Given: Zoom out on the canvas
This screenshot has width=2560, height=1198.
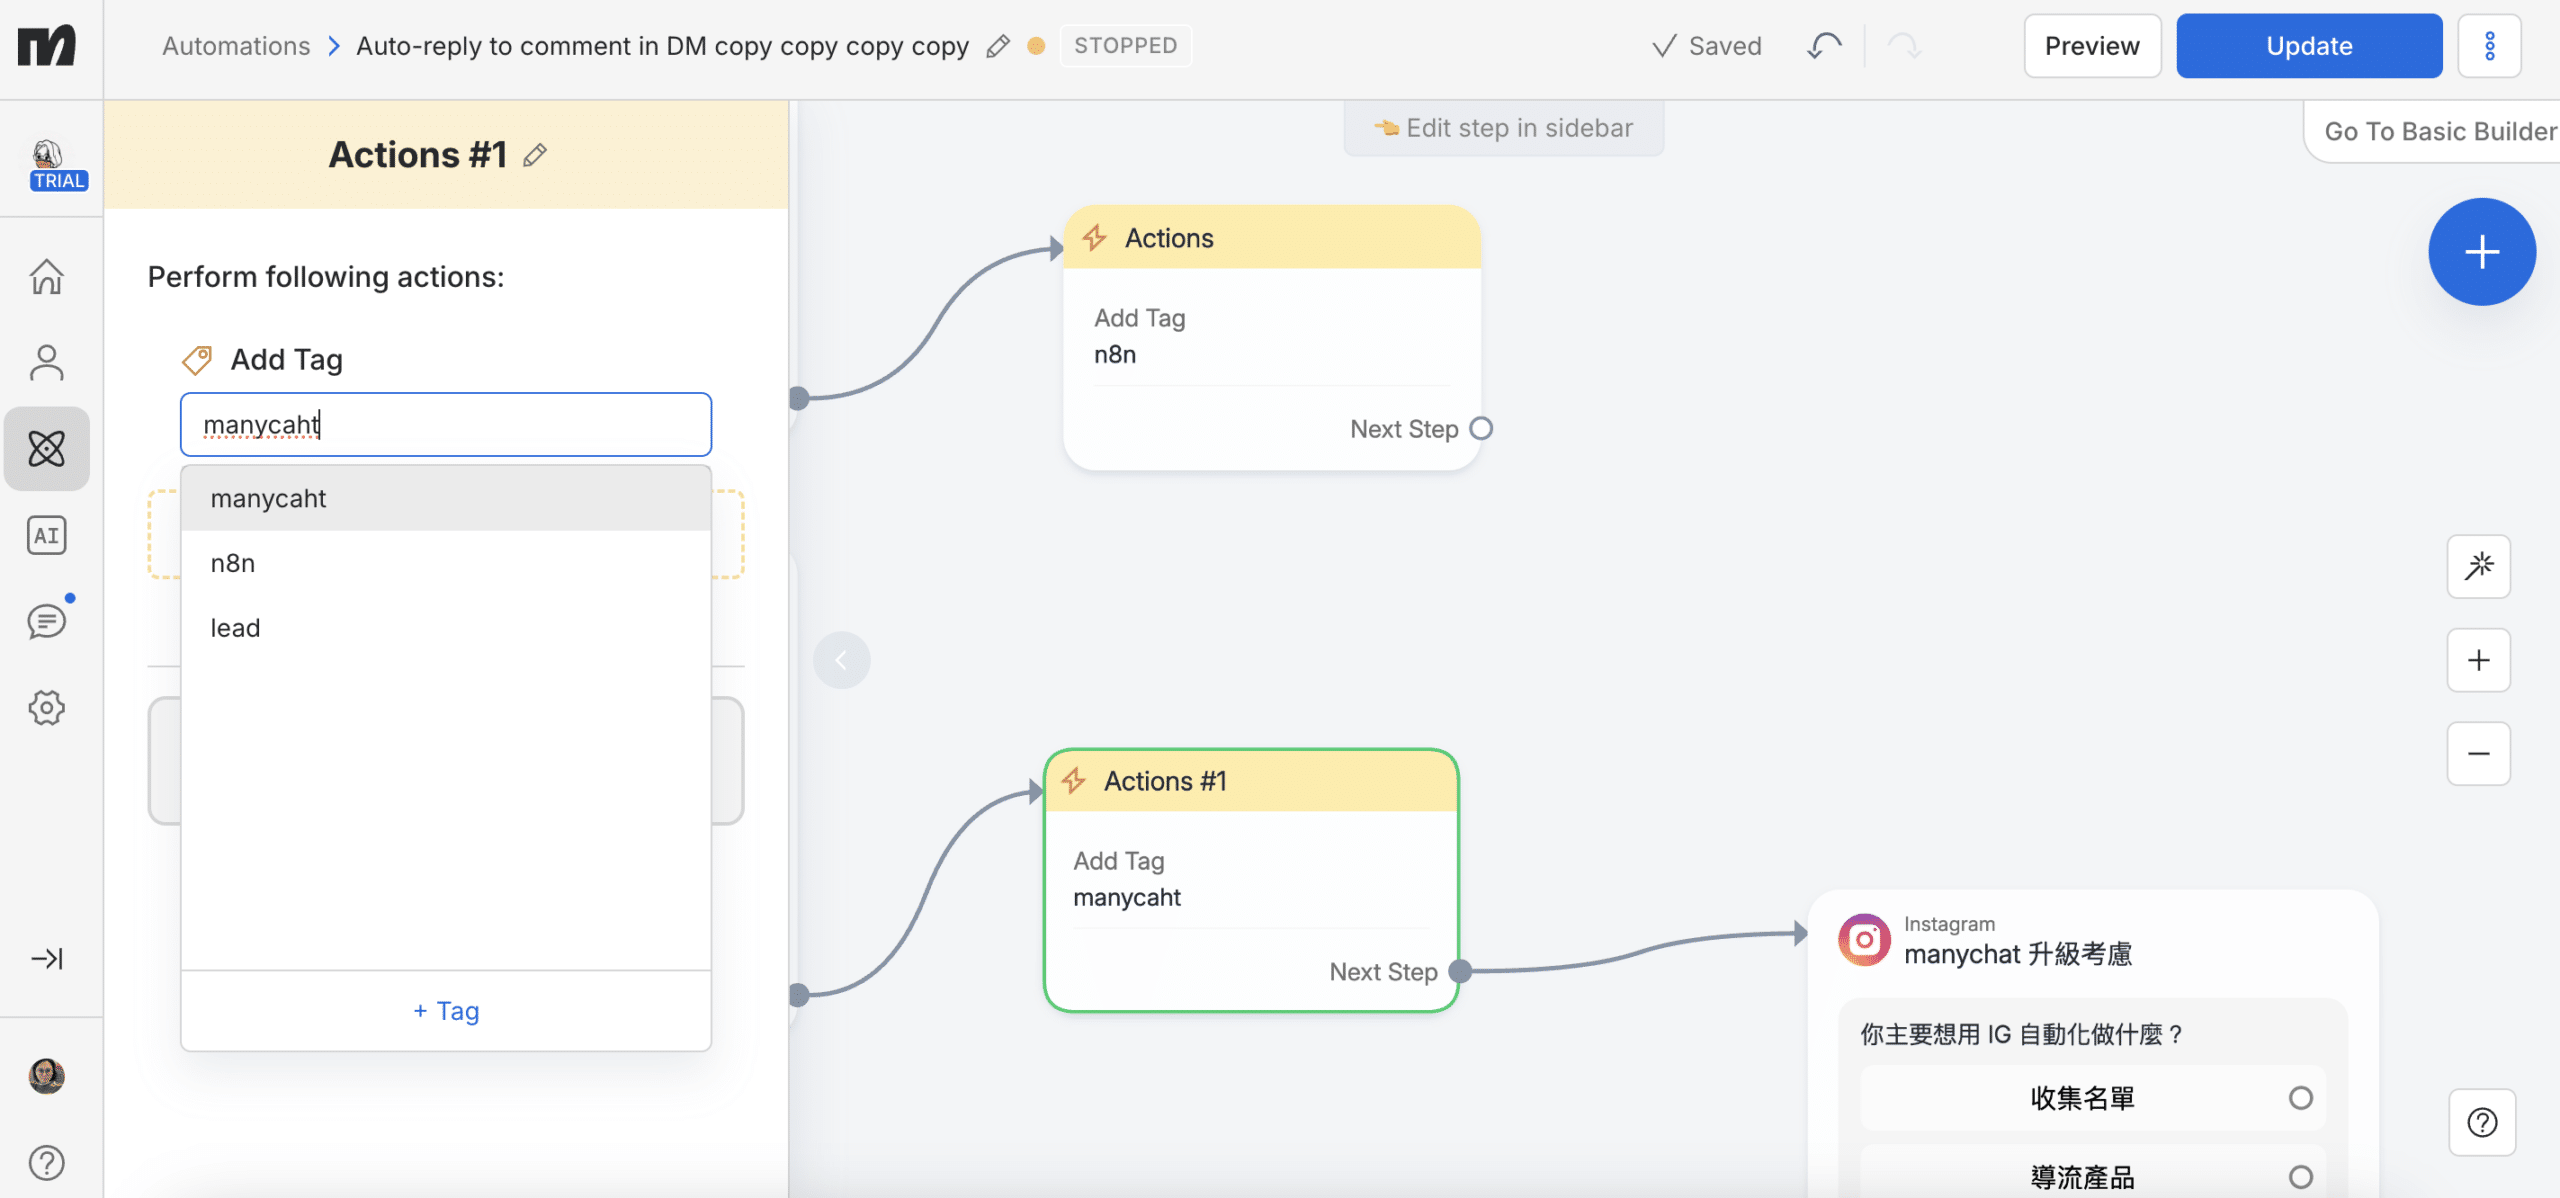Looking at the screenshot, I should point(2479,754).
